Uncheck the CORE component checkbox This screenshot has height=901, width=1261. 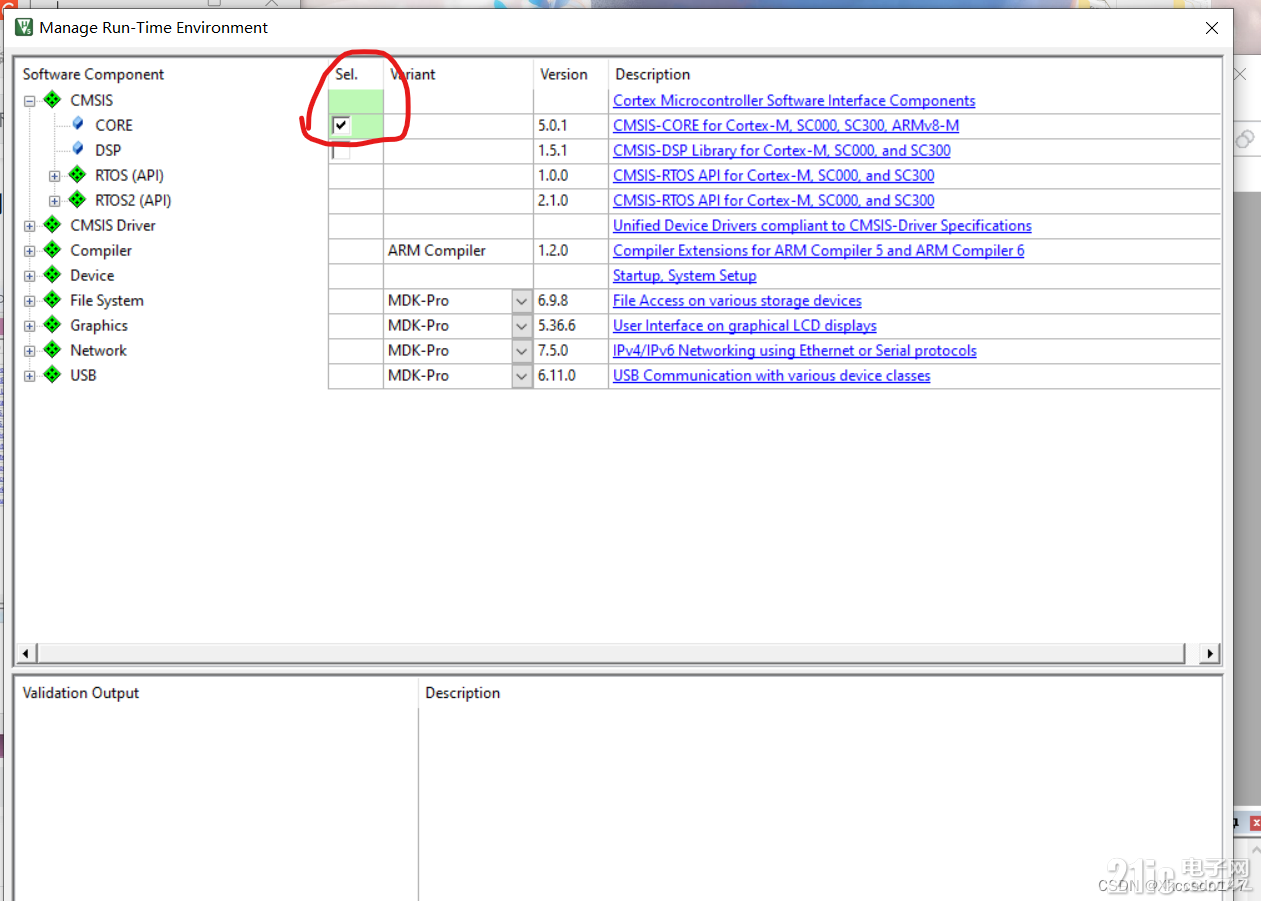pyautogui.click(x=341, y=125)
